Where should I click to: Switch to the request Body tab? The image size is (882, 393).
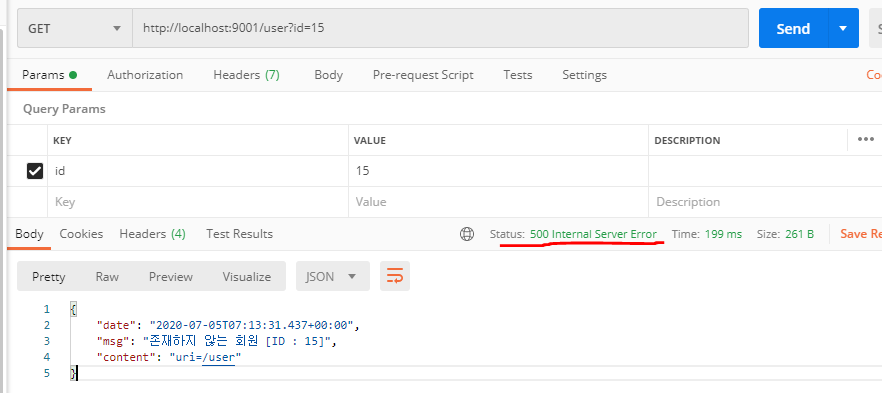328,75
